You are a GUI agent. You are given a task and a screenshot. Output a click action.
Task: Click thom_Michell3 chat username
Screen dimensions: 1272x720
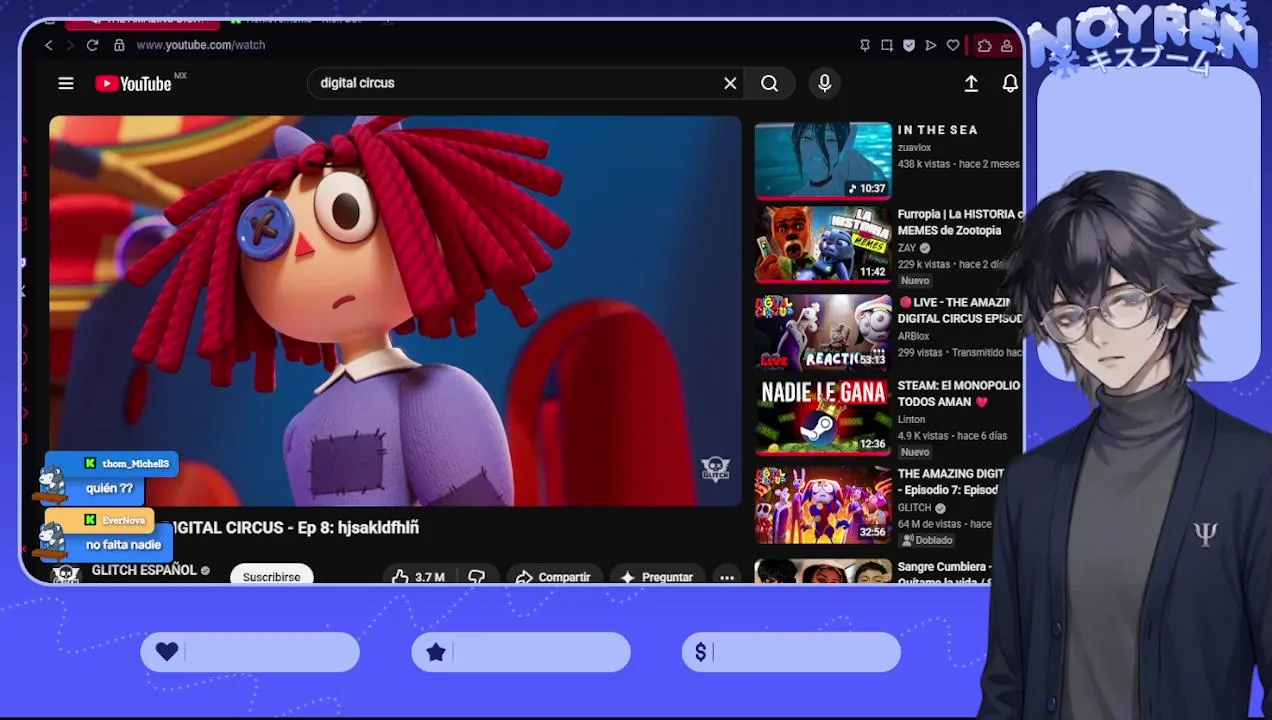coord(135,464)
